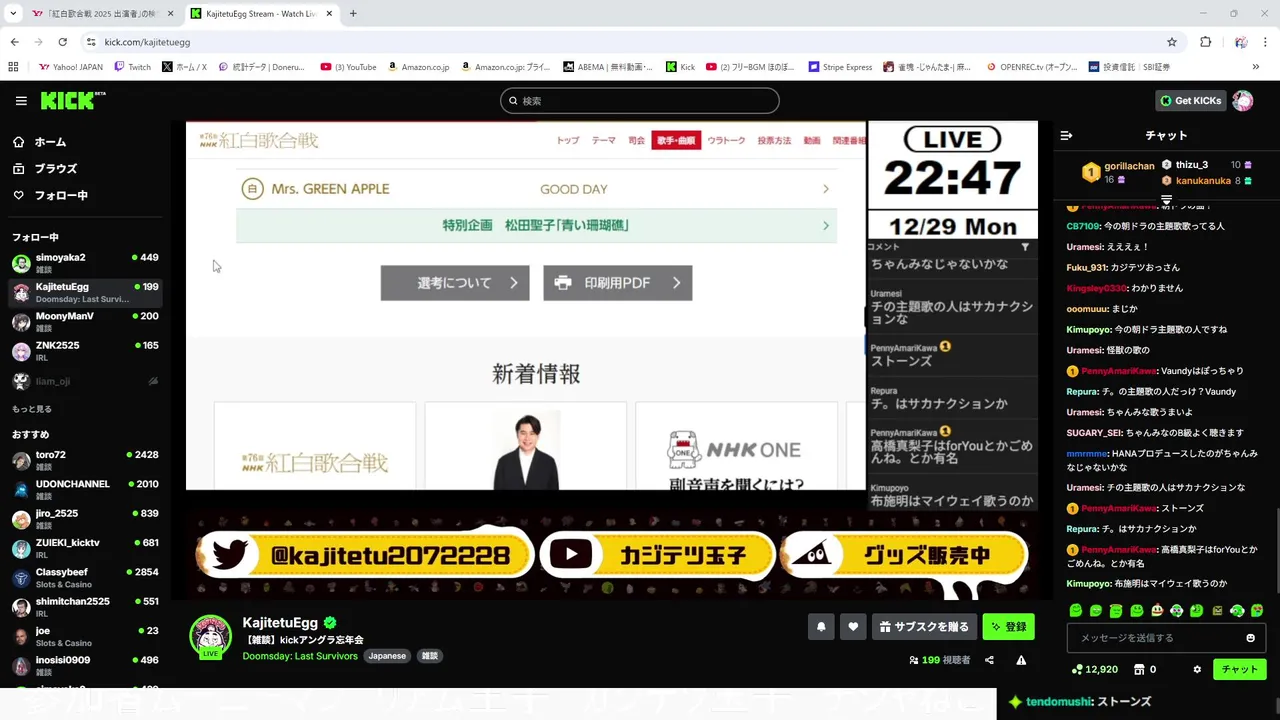This screenshot has width=1280, height=720.
Task: Open recommended Classybeef channel
Action: (85, 577)
